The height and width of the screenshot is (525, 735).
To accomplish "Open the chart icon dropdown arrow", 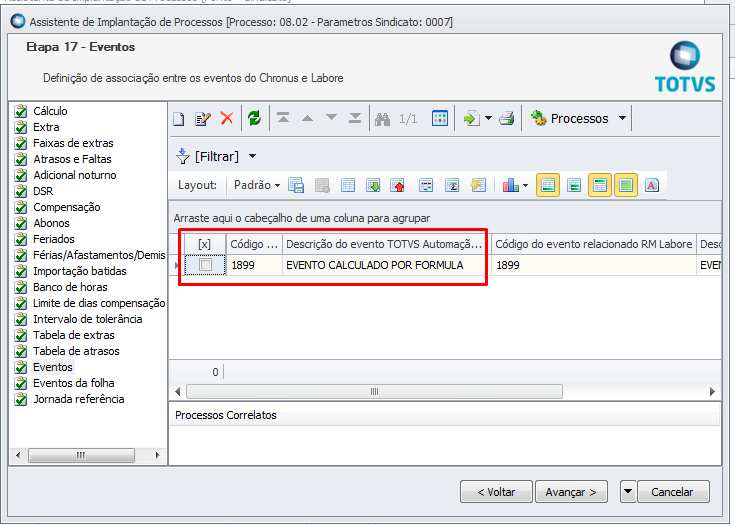I will 525,186.
